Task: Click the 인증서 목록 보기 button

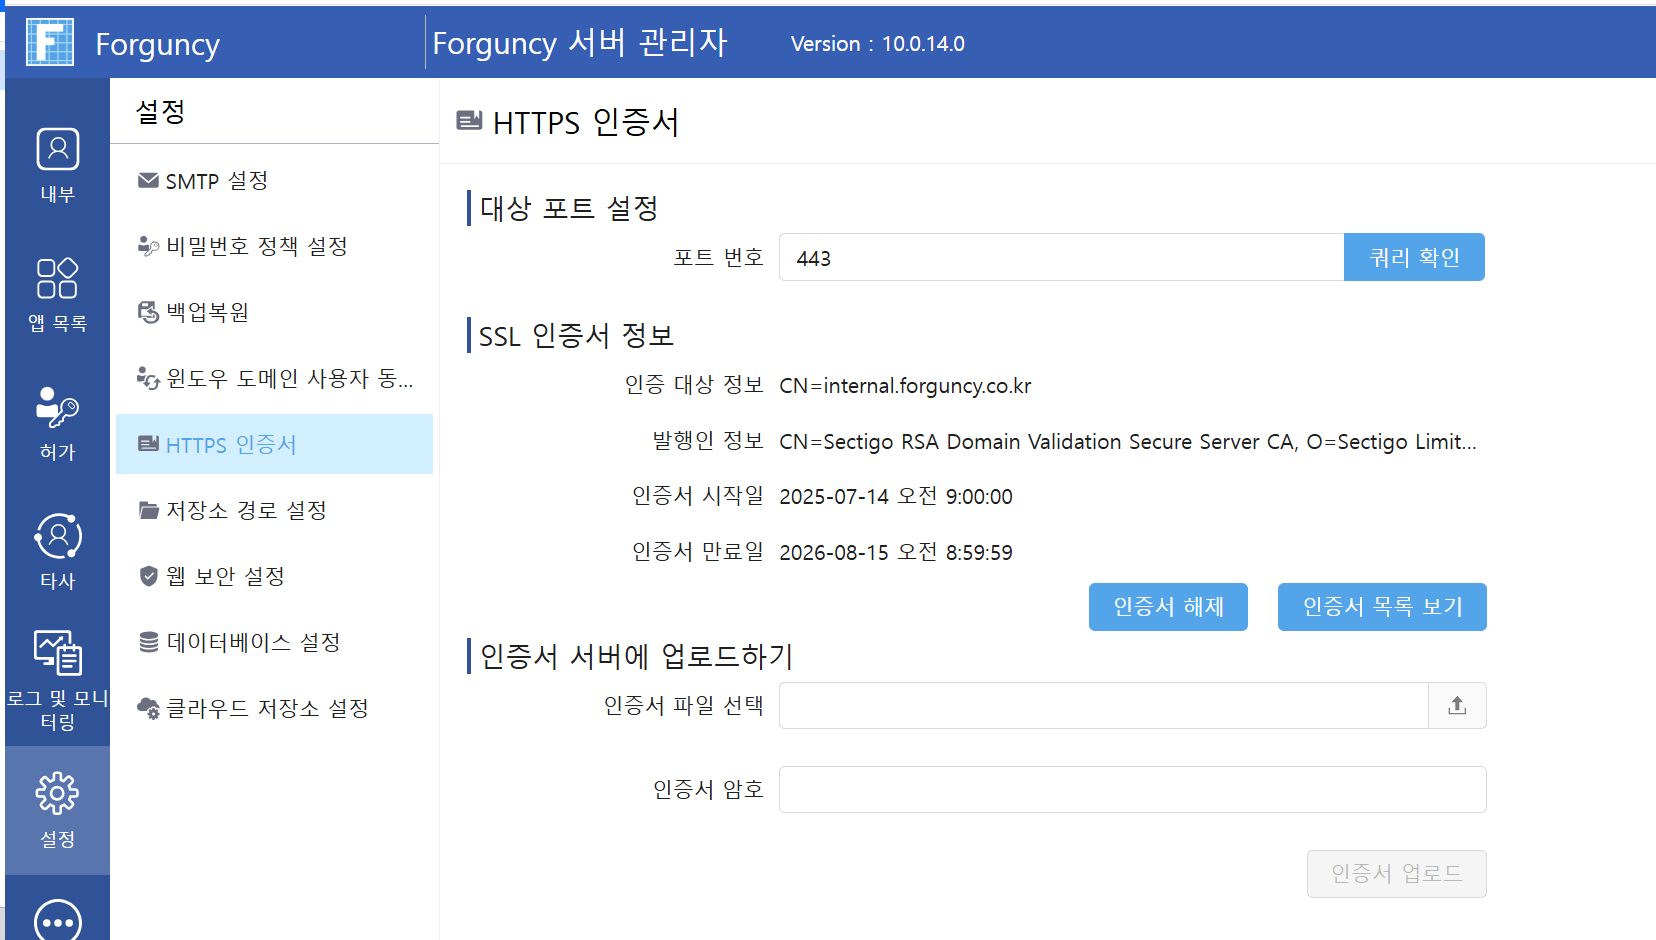Action: [x=1382, y=607]
